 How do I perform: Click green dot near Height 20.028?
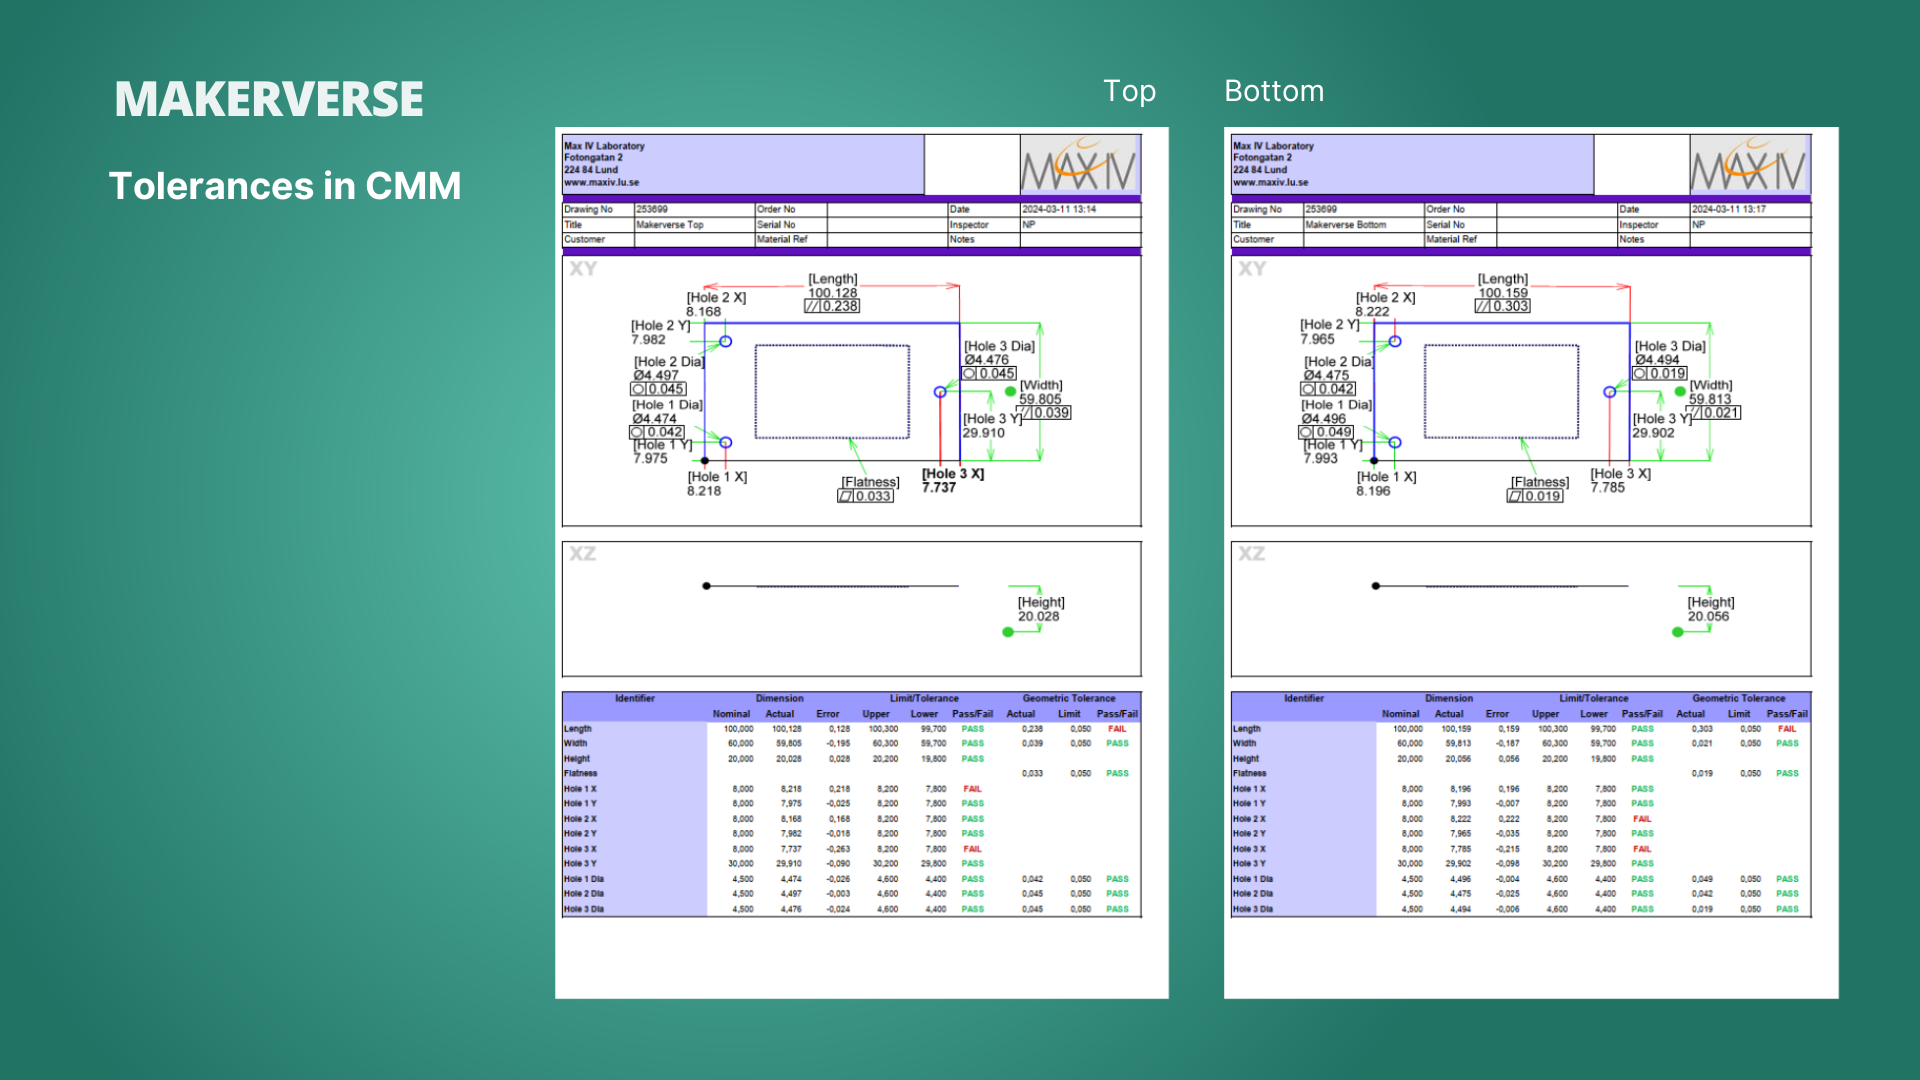tap(1008, 632)
